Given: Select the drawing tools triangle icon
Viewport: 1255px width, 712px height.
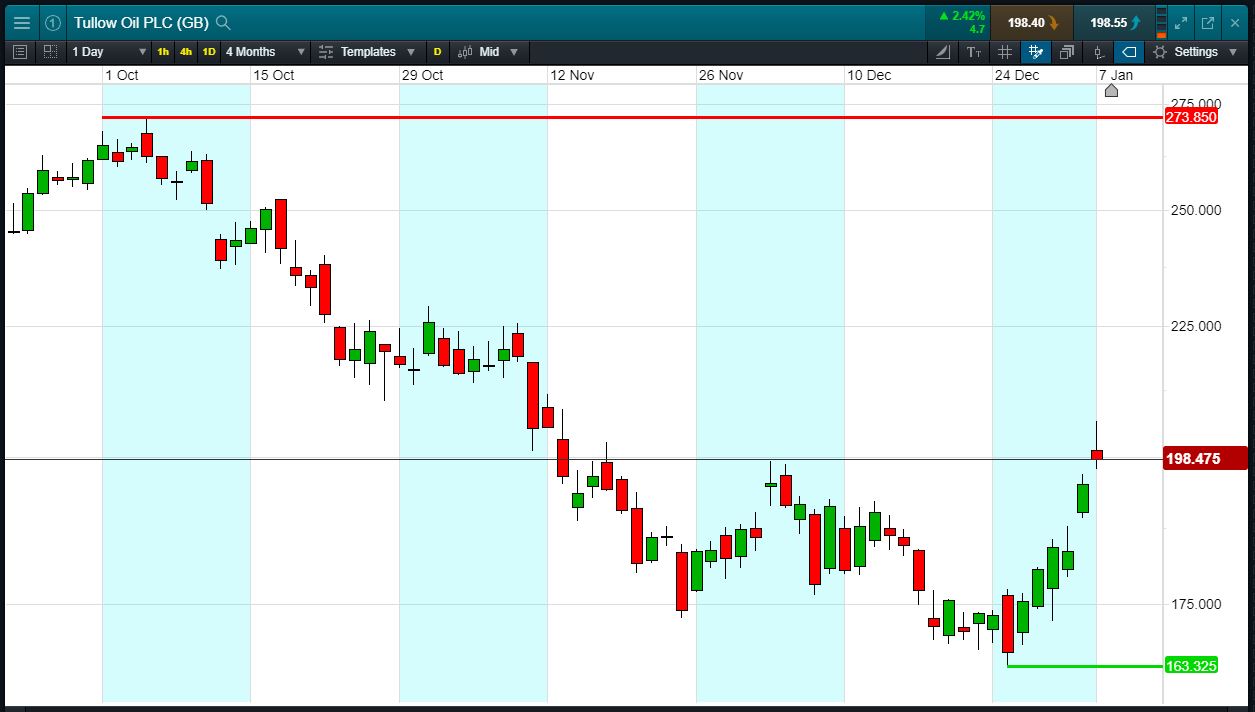Looking at the screenshot, I should 943,52.
